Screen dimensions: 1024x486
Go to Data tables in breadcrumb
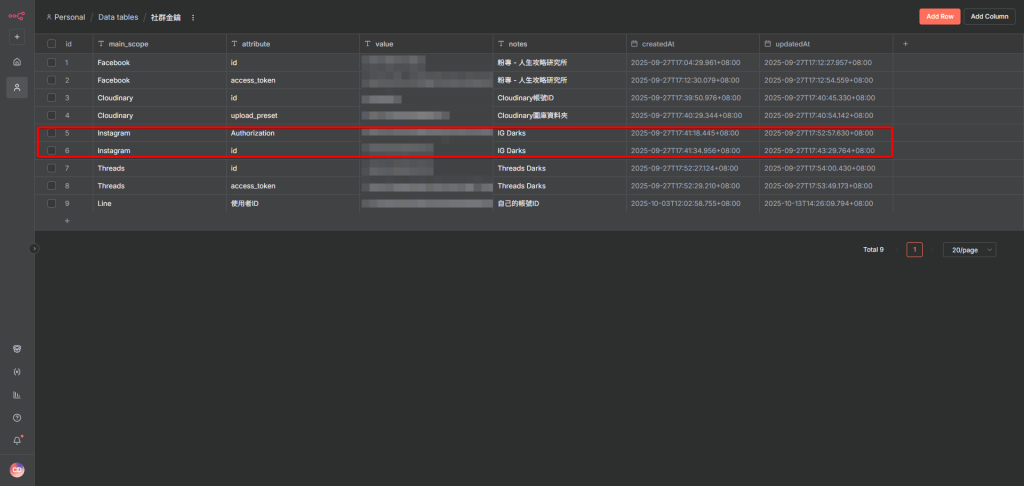[118, 17]
